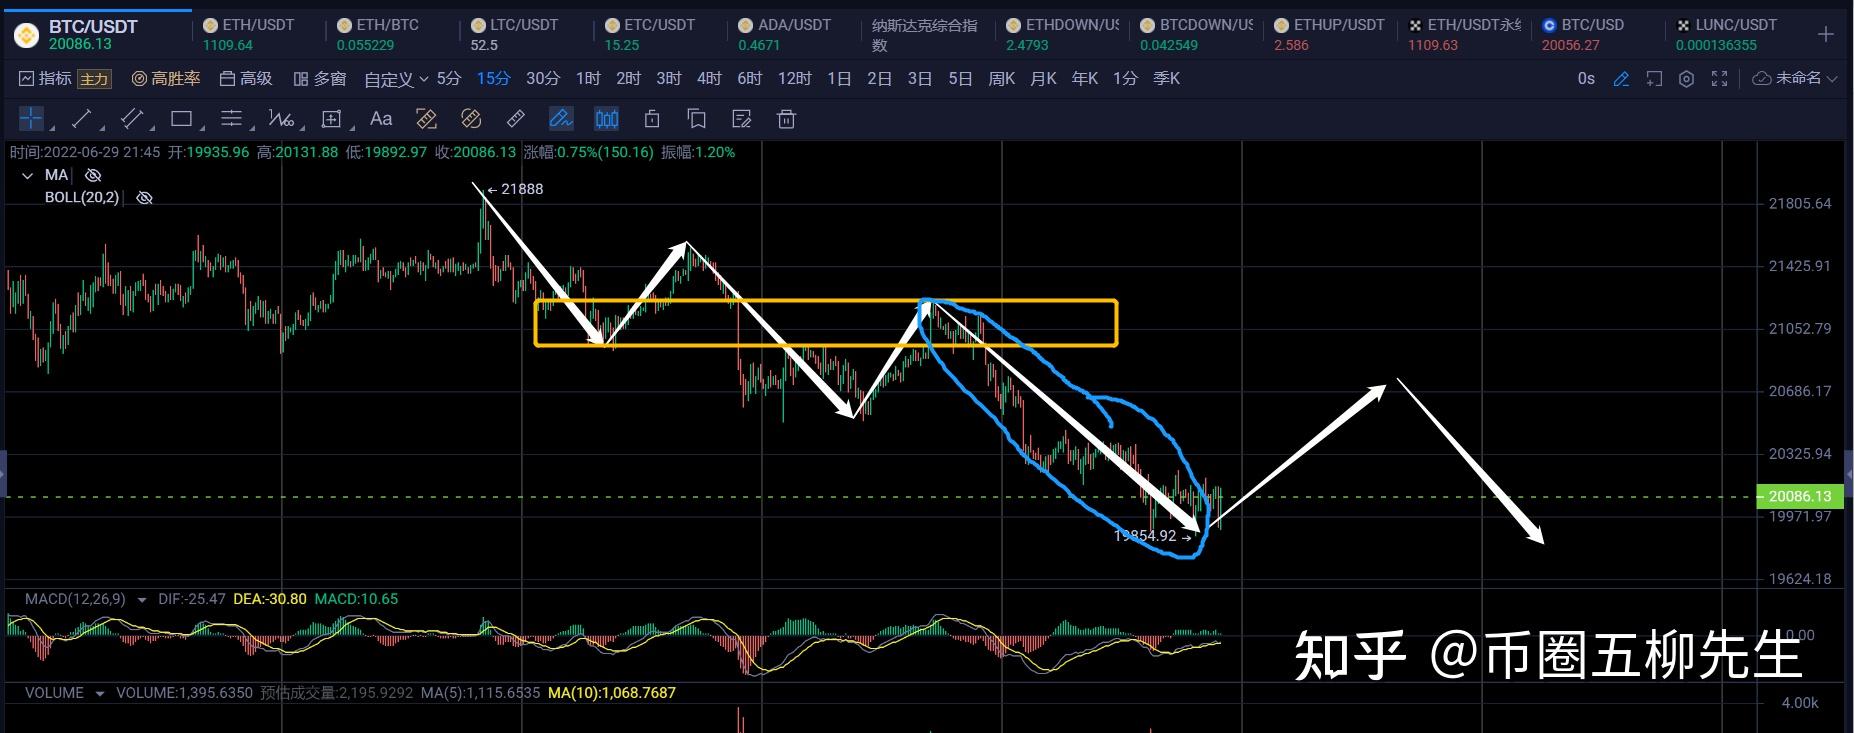The image size is (1854, 733).
Task: Open the 指标 indicators button
Action: pyautogui.click(x=45, y=79)
